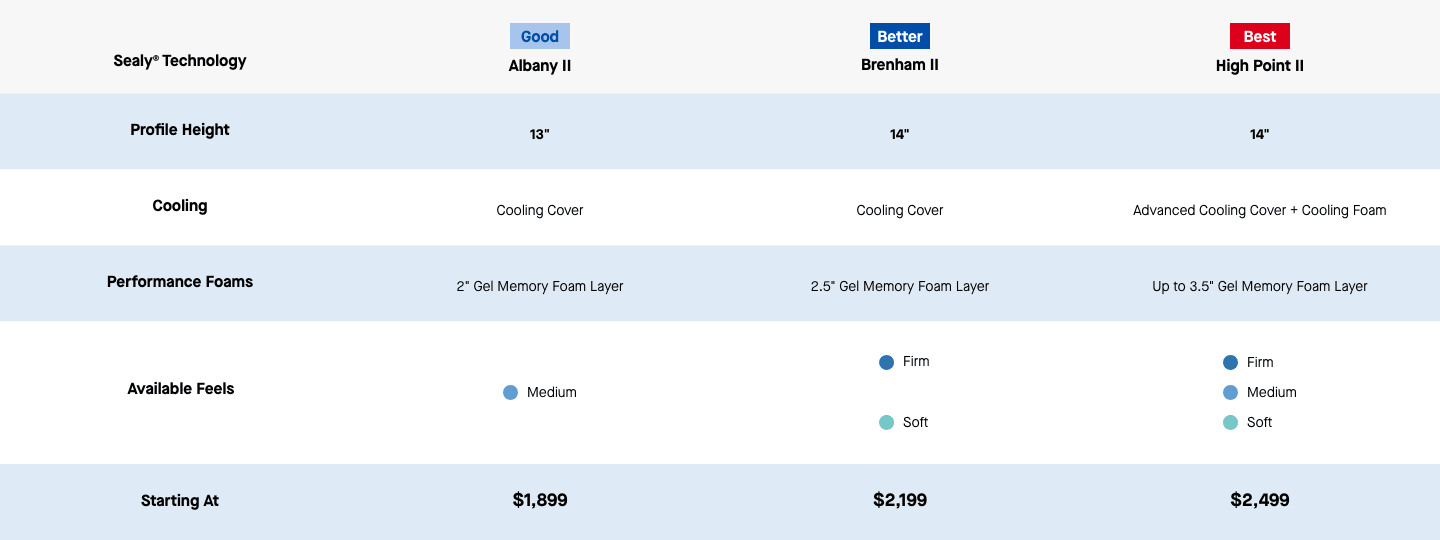Click the Medium label under Albany II
Screen dimensions: 1440x540
552,393
